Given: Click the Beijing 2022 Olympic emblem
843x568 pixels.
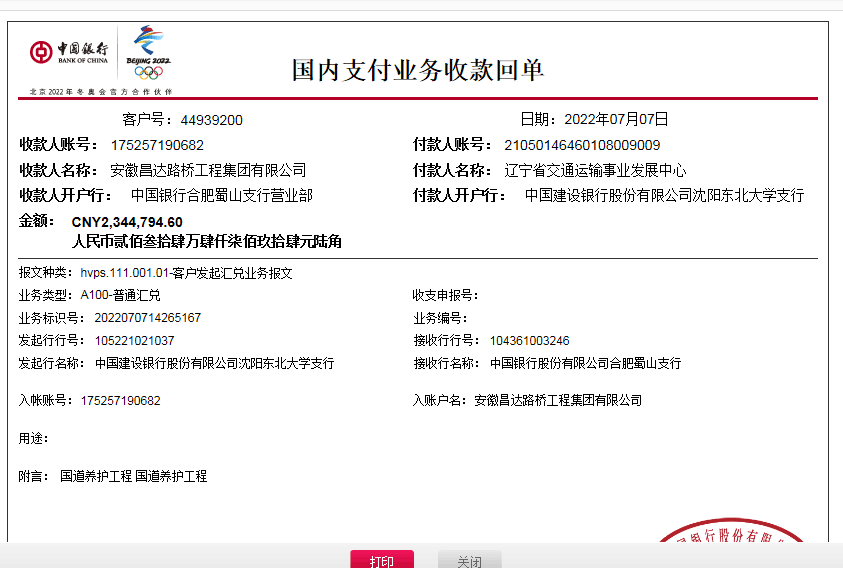Looking at the screenshot, I should click(x=149, y=51).
